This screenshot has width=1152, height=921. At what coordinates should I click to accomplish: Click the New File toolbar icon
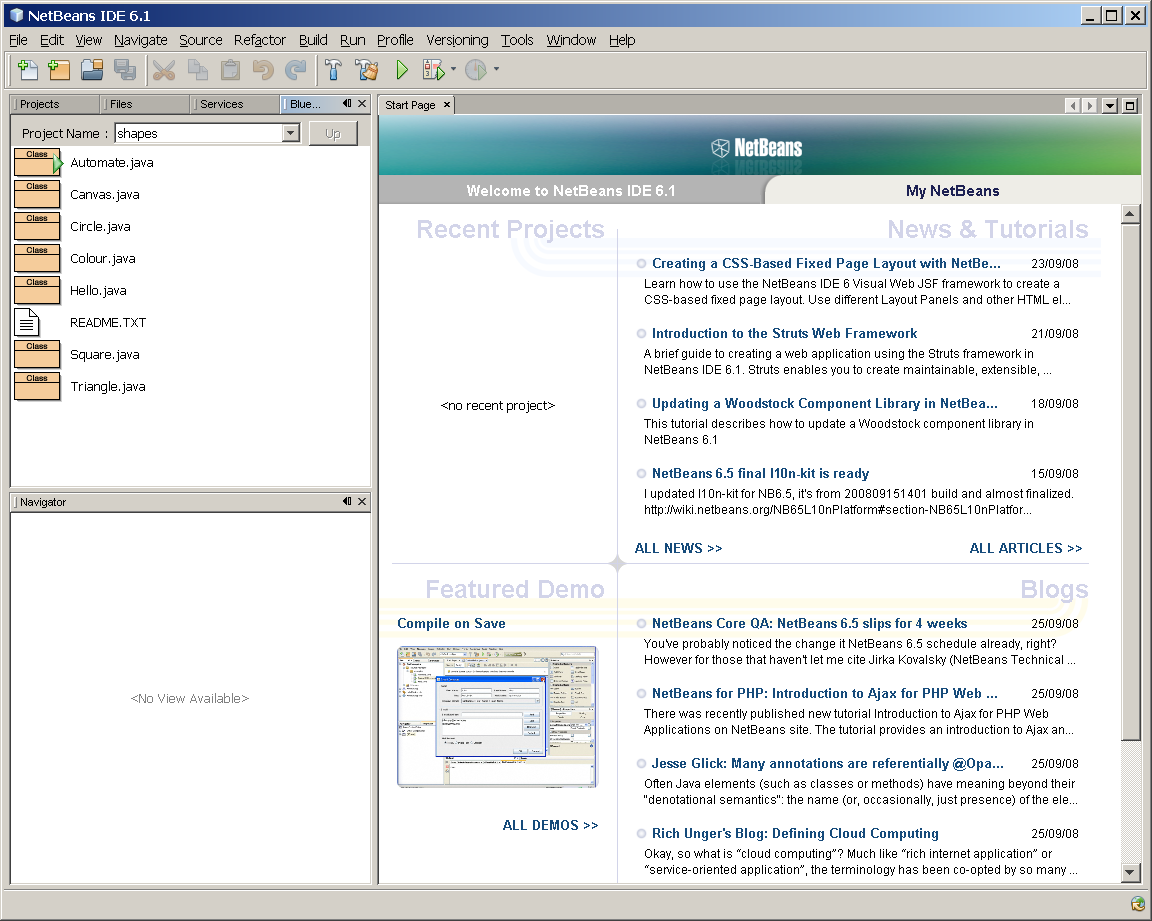(28, 70)
